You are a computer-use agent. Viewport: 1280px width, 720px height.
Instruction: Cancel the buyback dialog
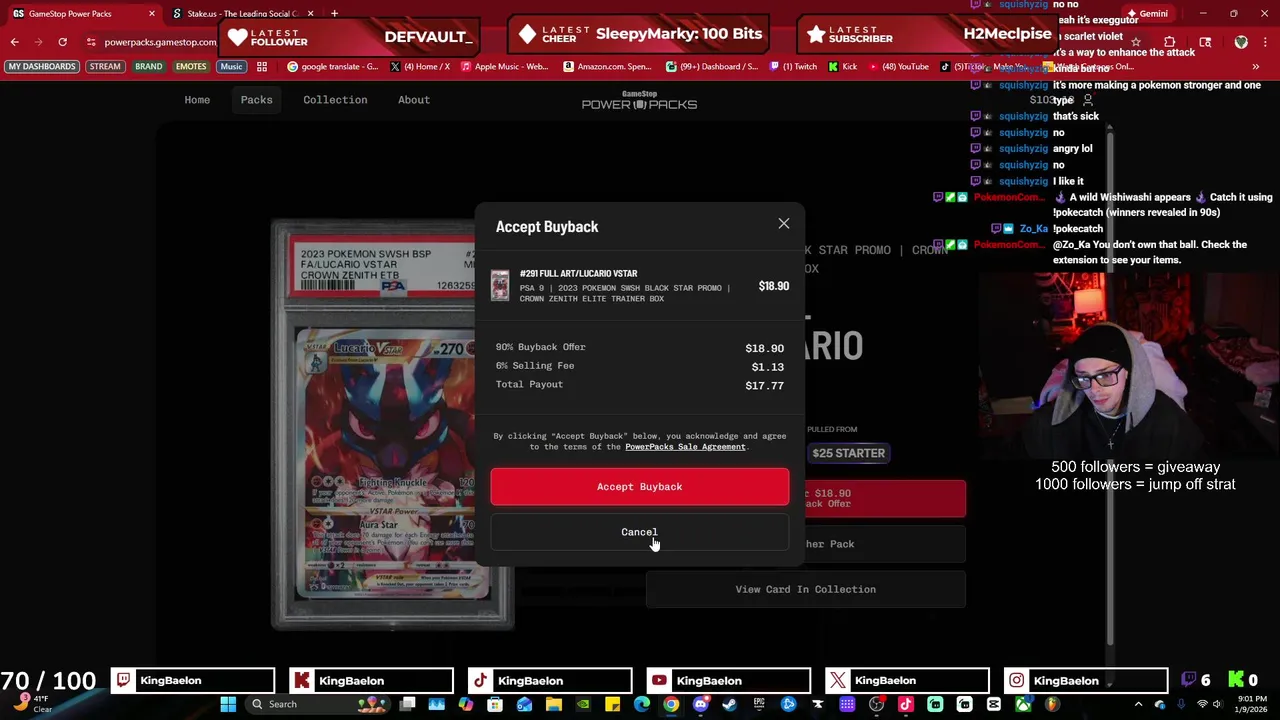pos(640,532)
